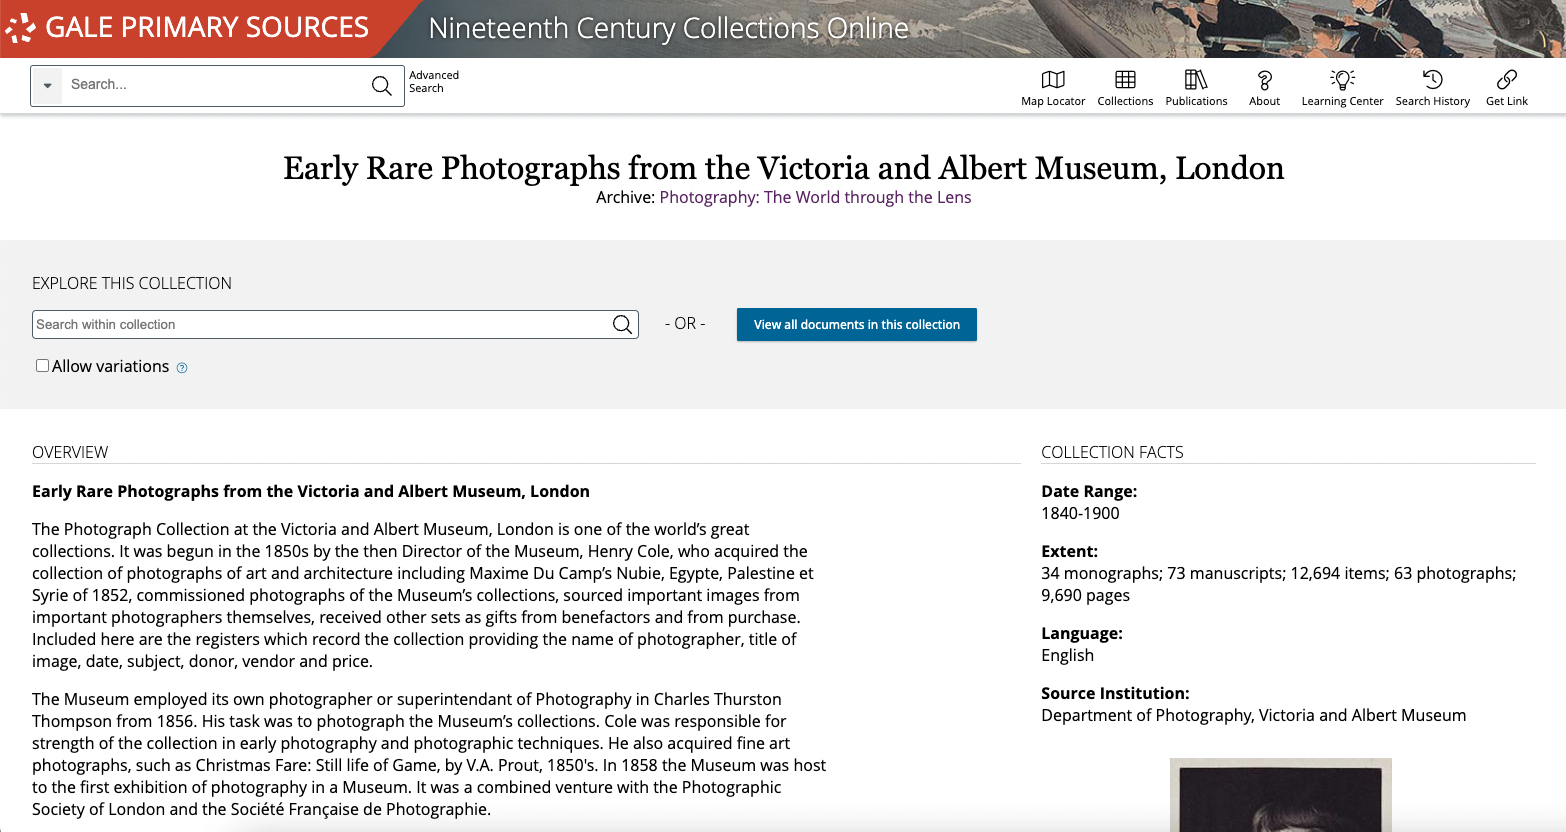Click the Source Institution label
Screen dimensions: 1566x832
pyautogui.click(x=1115, y=693)
